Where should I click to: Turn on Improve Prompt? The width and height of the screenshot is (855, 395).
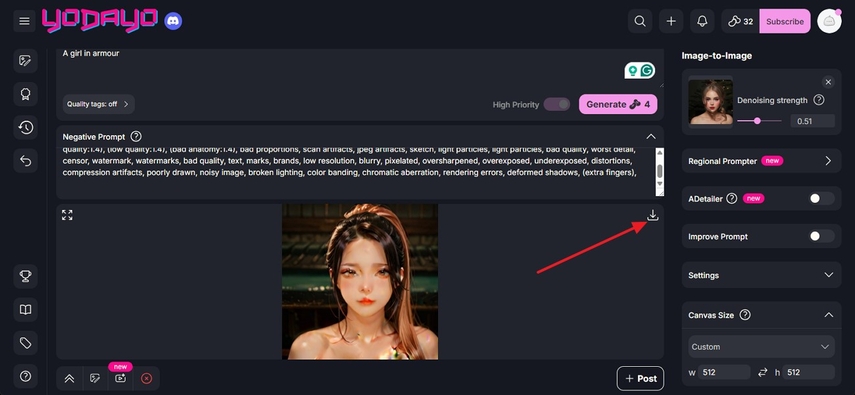pos(822,236)
